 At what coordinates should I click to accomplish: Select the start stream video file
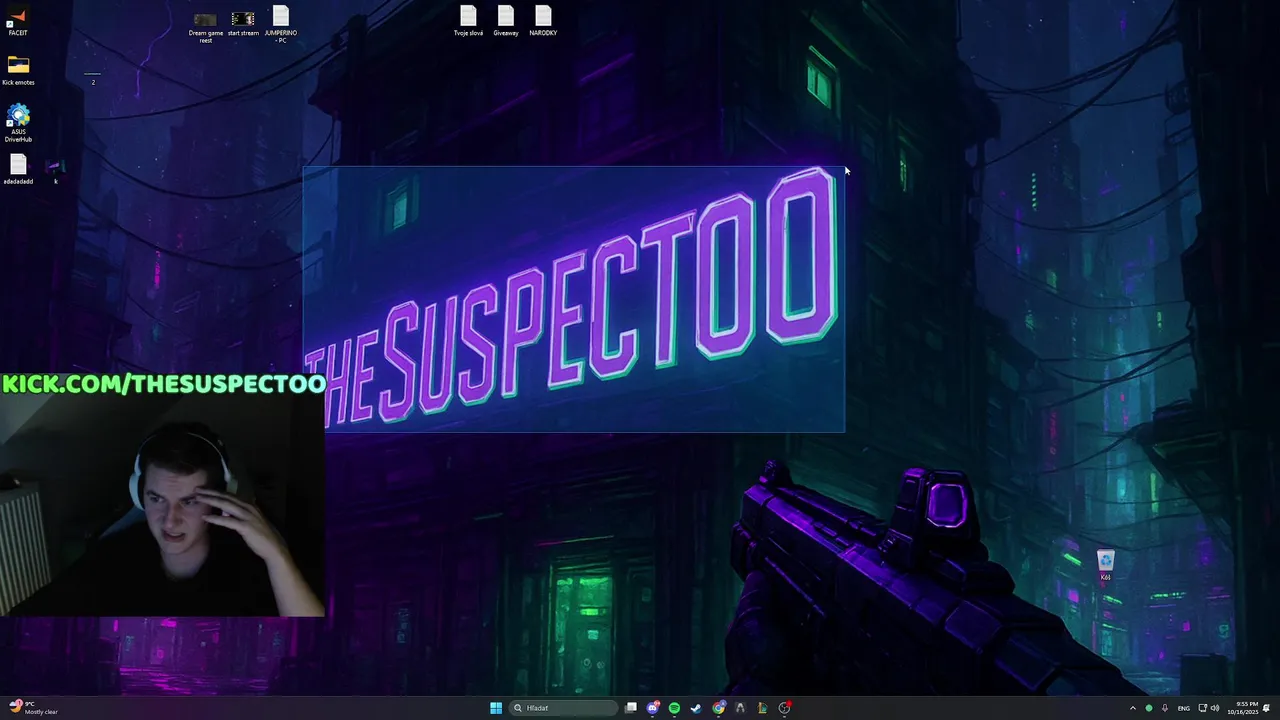pyautogui.click(x=243, y=24)
